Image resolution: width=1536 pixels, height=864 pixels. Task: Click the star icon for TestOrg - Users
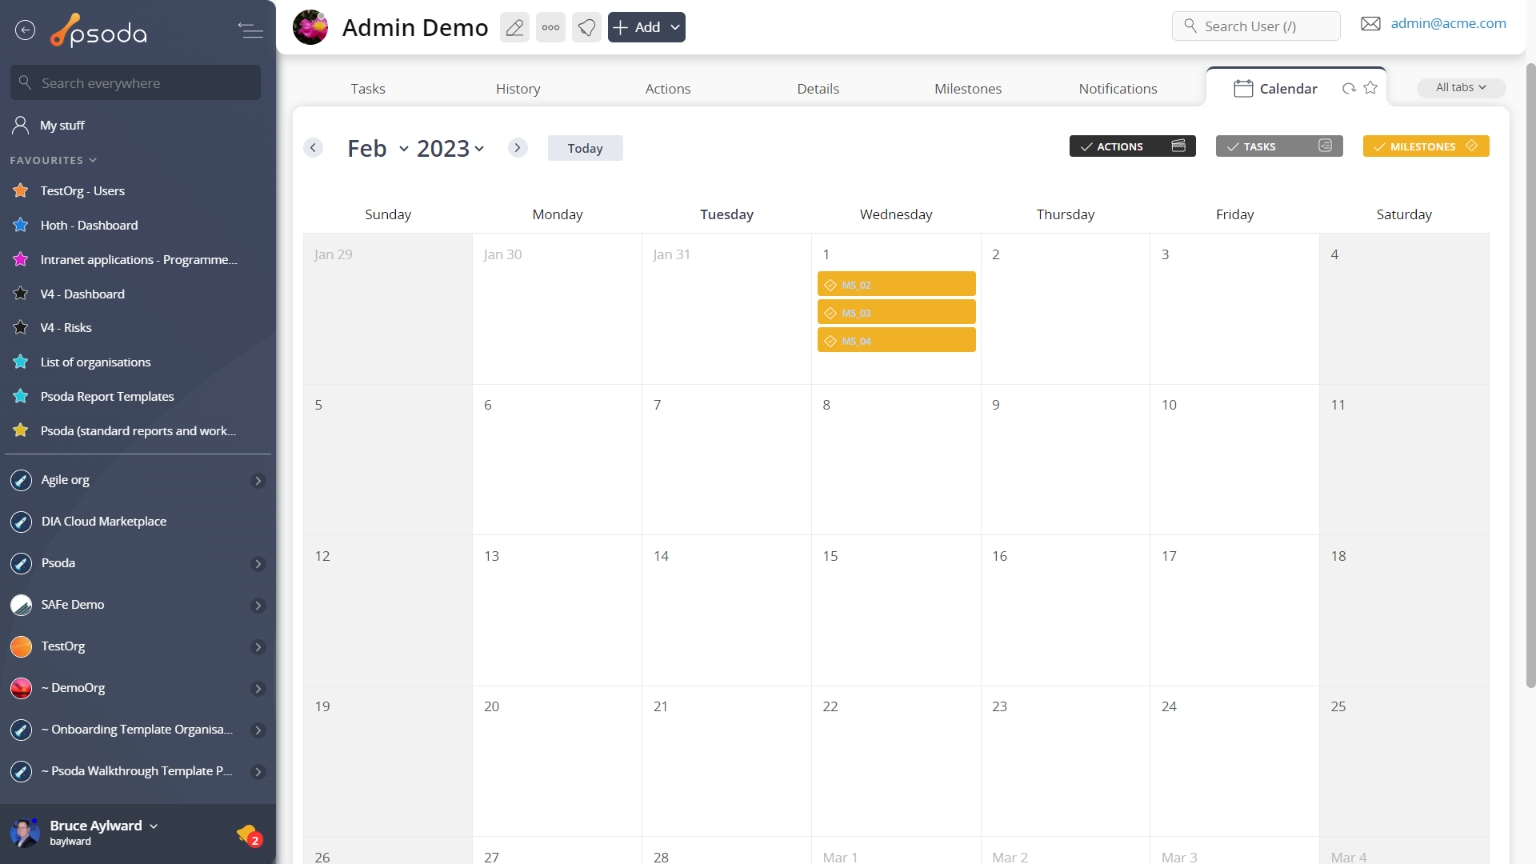click(x=20, y=190)
